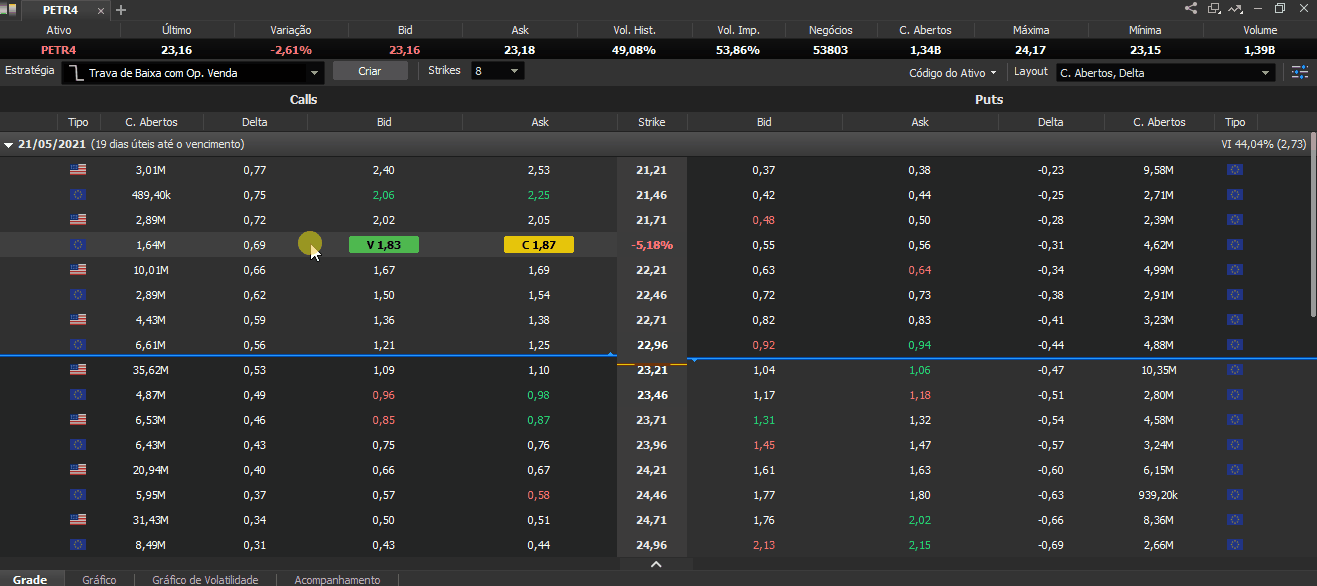Screen dimensions: 1317x586
Task: Click the put-side EU flag for strike 22,96
Action: point(1235,345)
